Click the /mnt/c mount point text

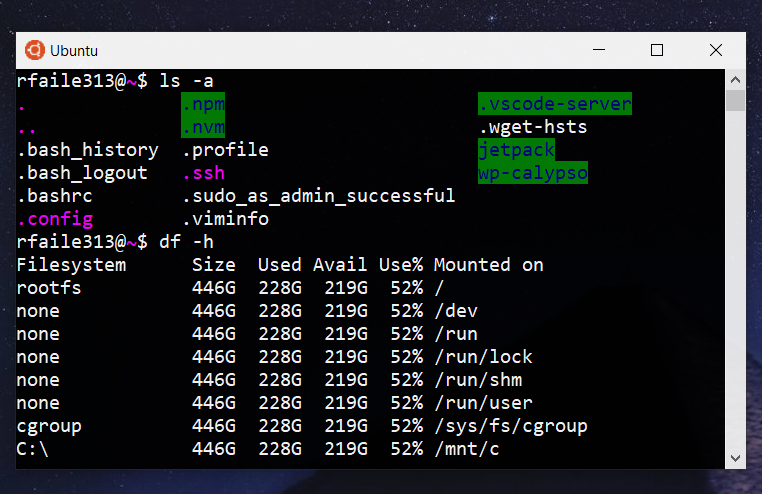coord(466,449)
